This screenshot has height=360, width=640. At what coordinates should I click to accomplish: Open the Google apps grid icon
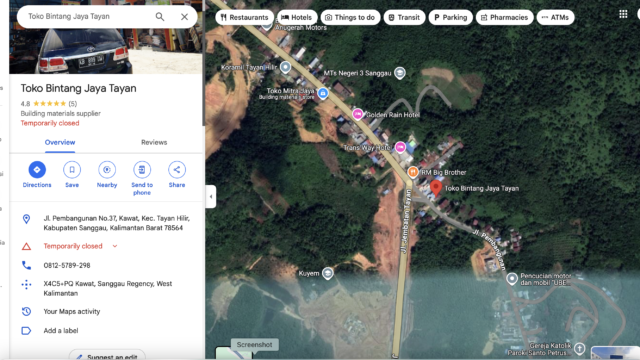tap(623, 14)
